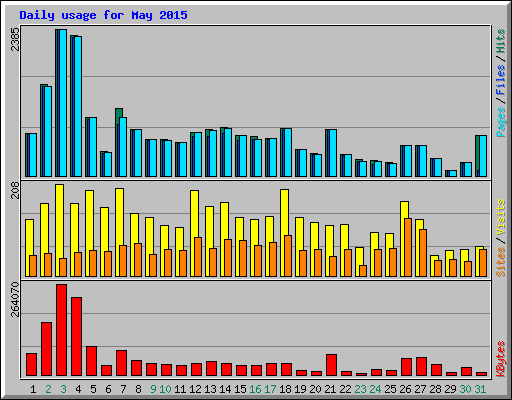Click day 23 on the x-axis

tap(360, 389)
